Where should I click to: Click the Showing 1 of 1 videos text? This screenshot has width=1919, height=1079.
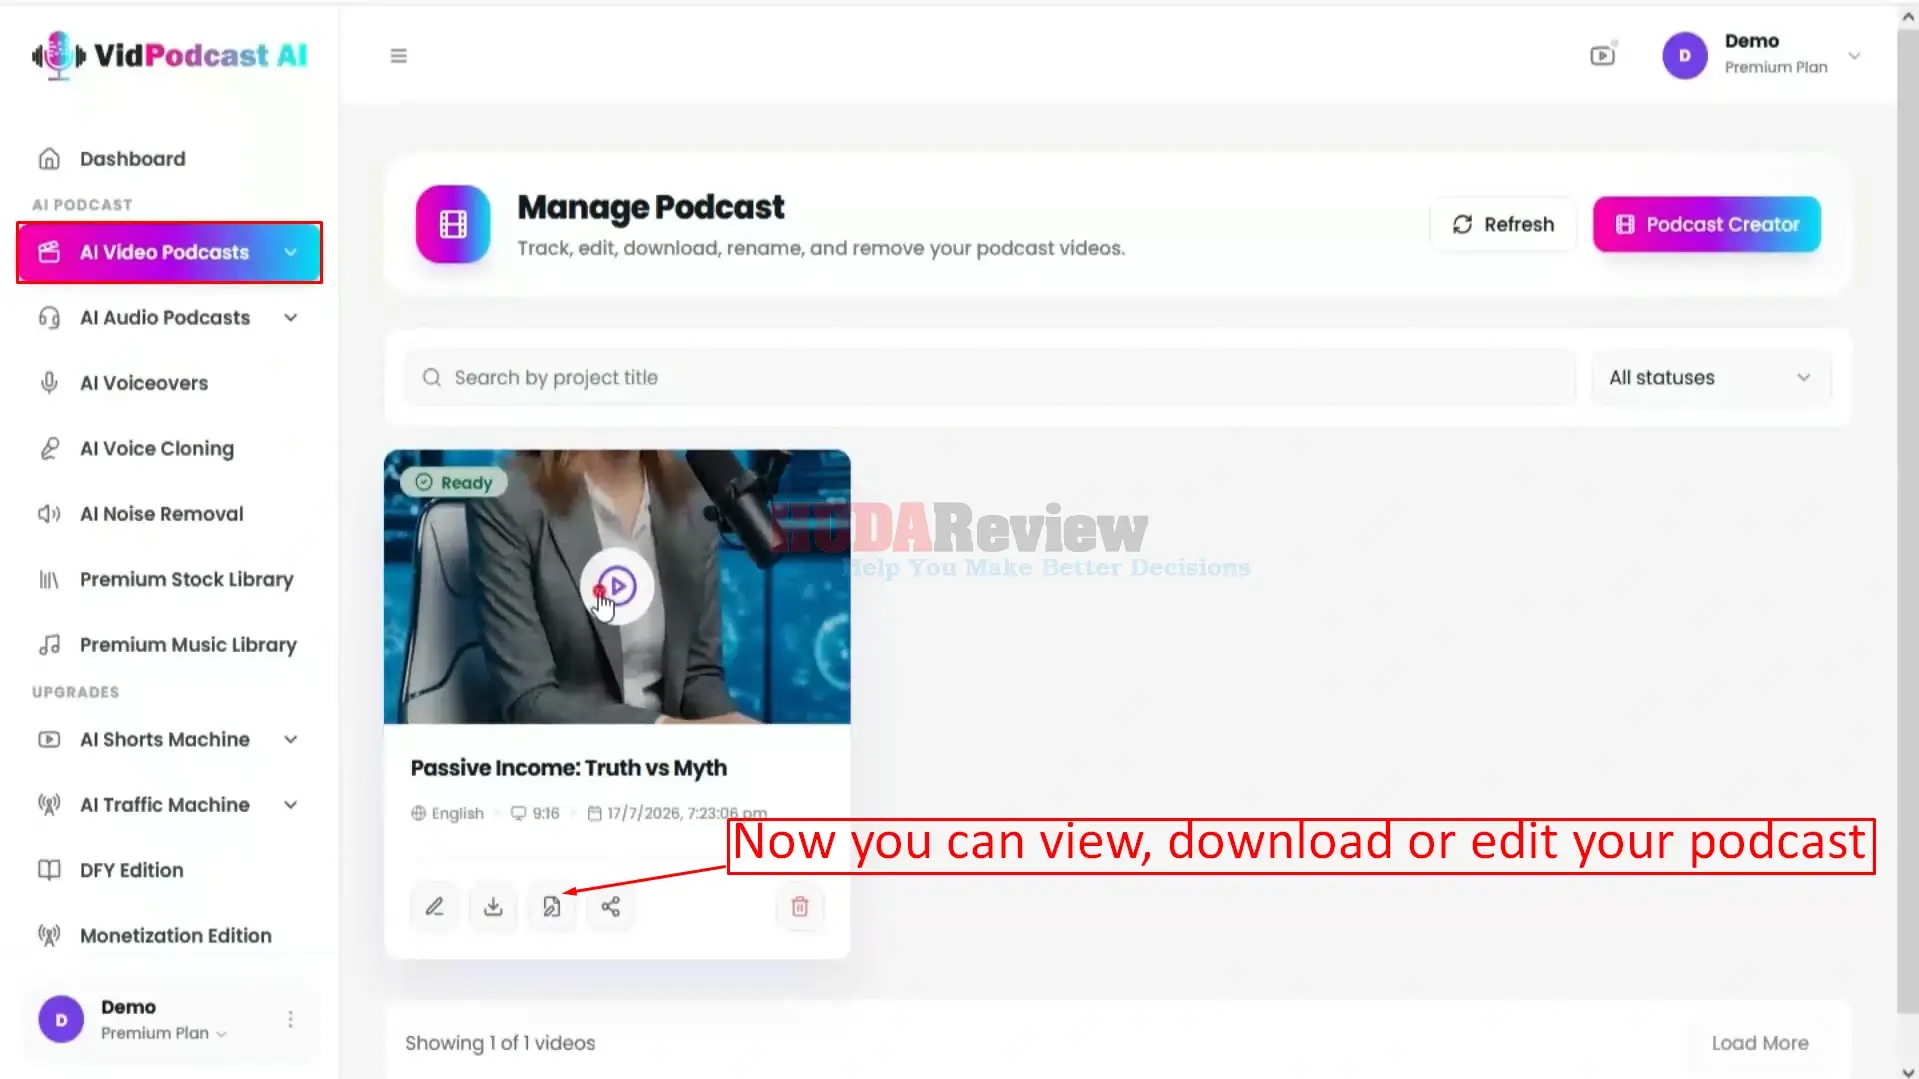pyautogui.click(x=500, y=1043)
